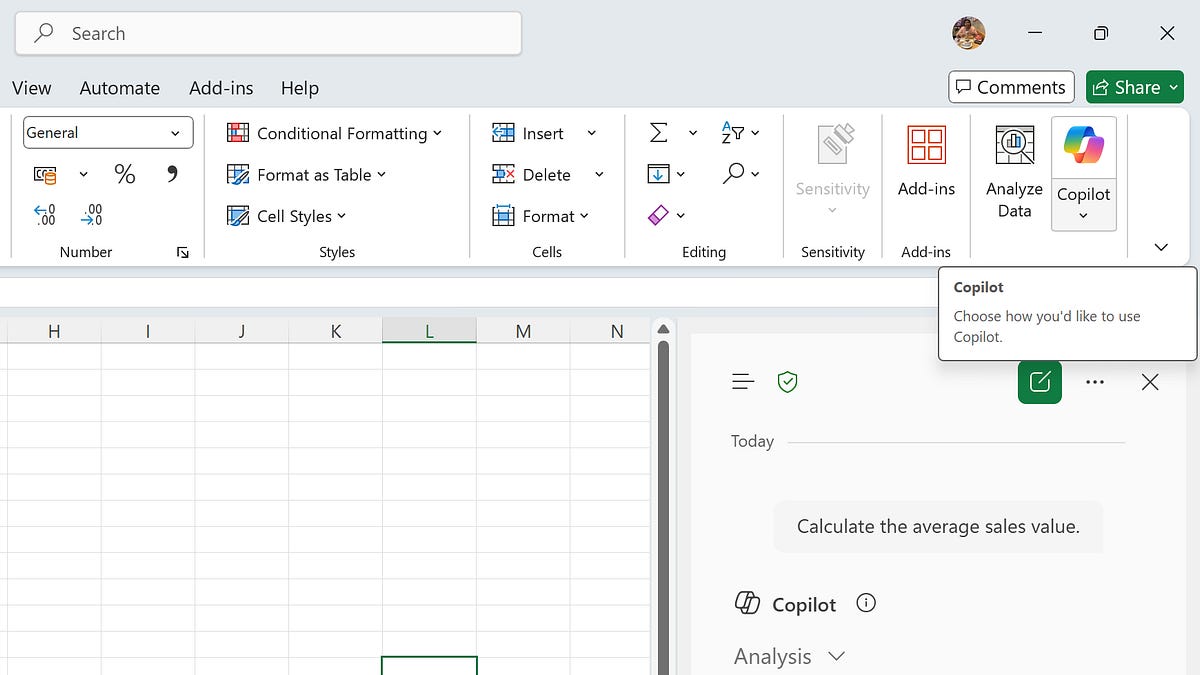
Task: Click the green shield protection icon
Action: click(x=788, y=381)
